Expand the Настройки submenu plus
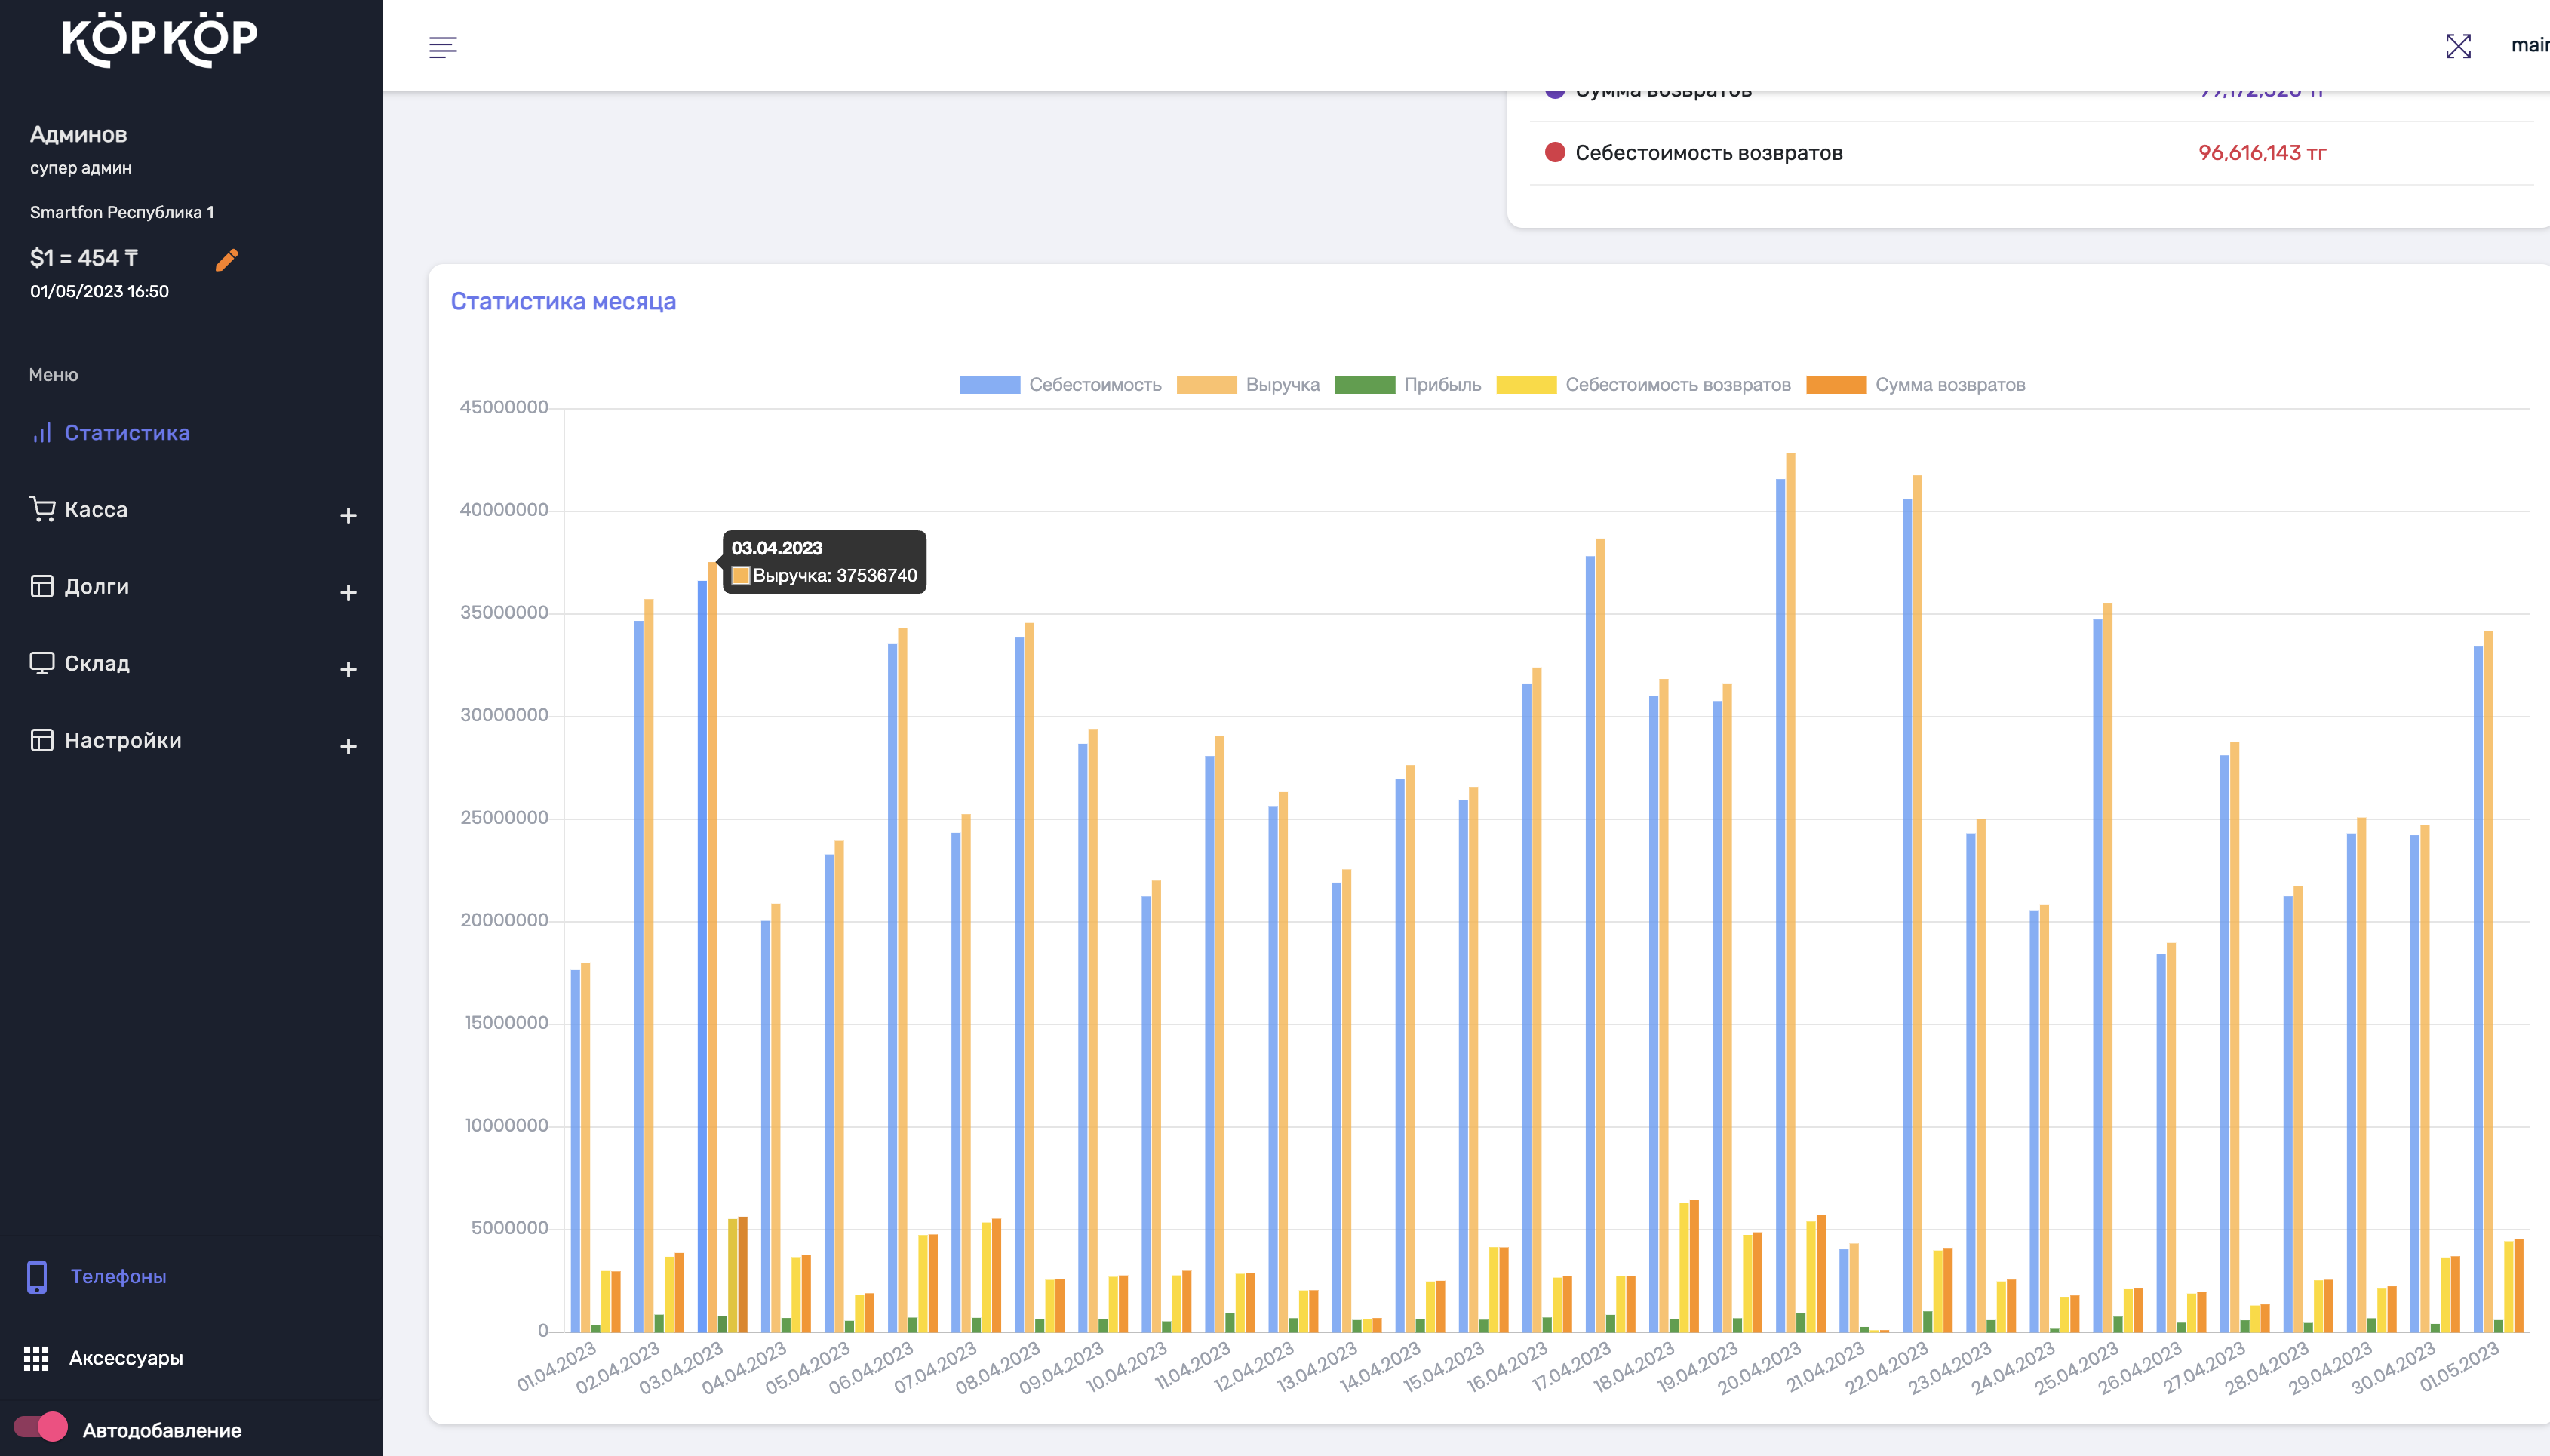Image resolution: width=2550 pixels, height=1456 pixels. click(348, 747)
